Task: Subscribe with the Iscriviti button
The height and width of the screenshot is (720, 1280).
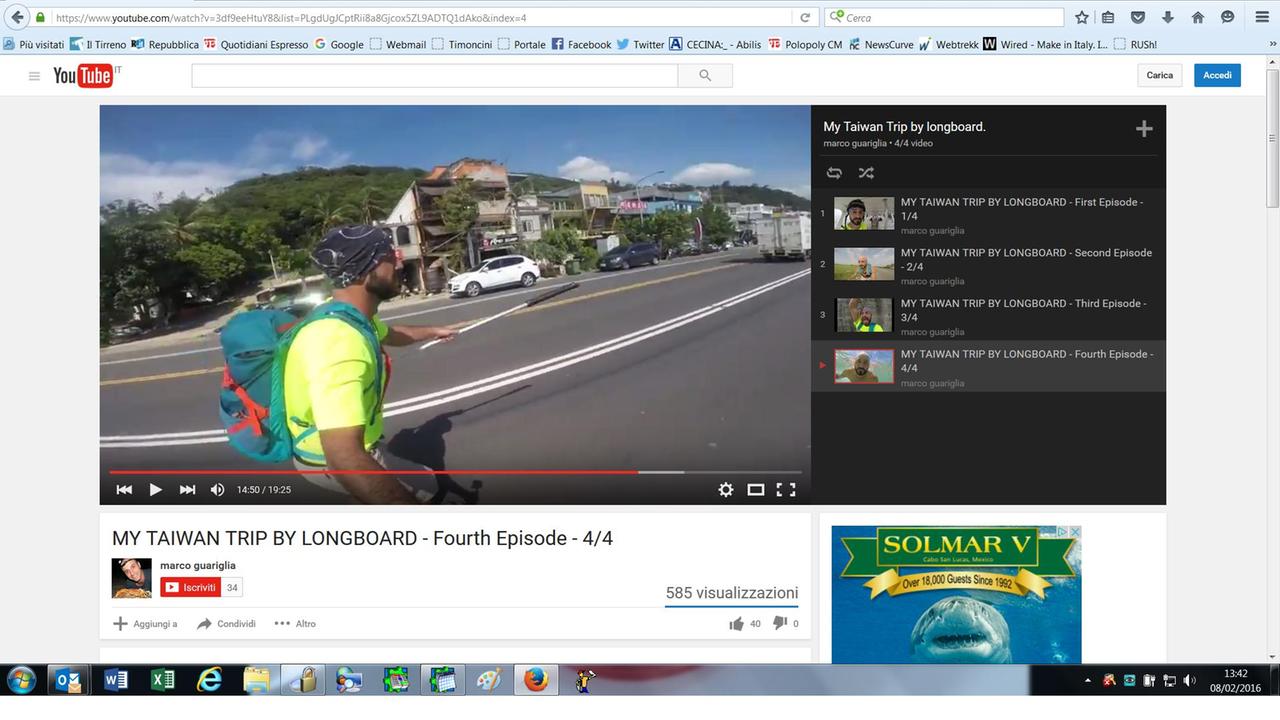Action: (190, 587)
